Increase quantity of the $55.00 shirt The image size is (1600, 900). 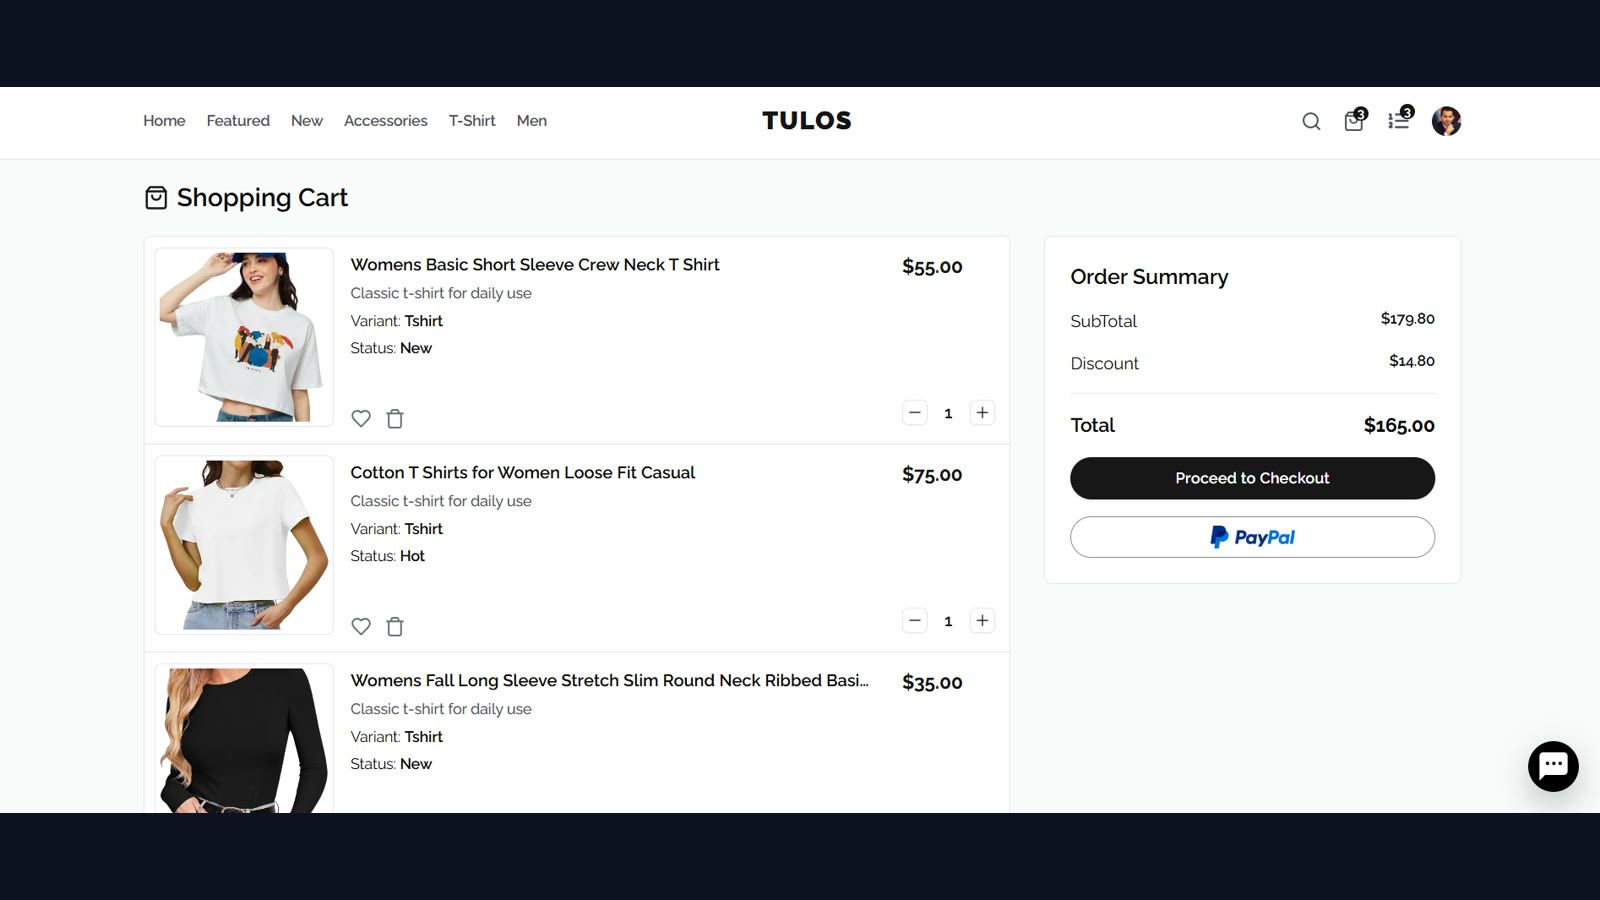point(982,413)
